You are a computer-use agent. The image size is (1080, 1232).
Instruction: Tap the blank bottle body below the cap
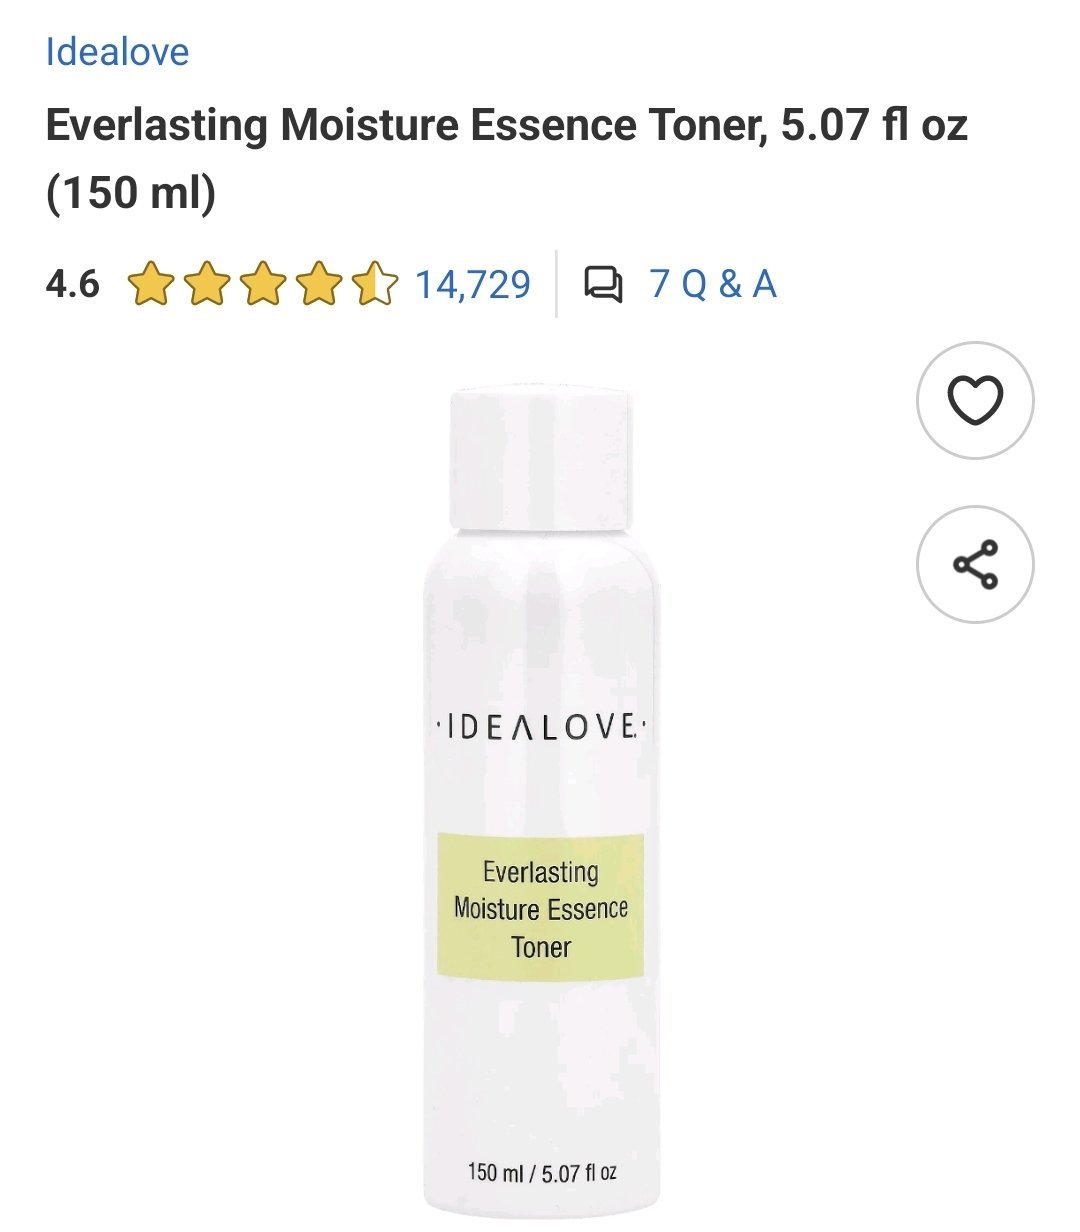coord(541,620)
